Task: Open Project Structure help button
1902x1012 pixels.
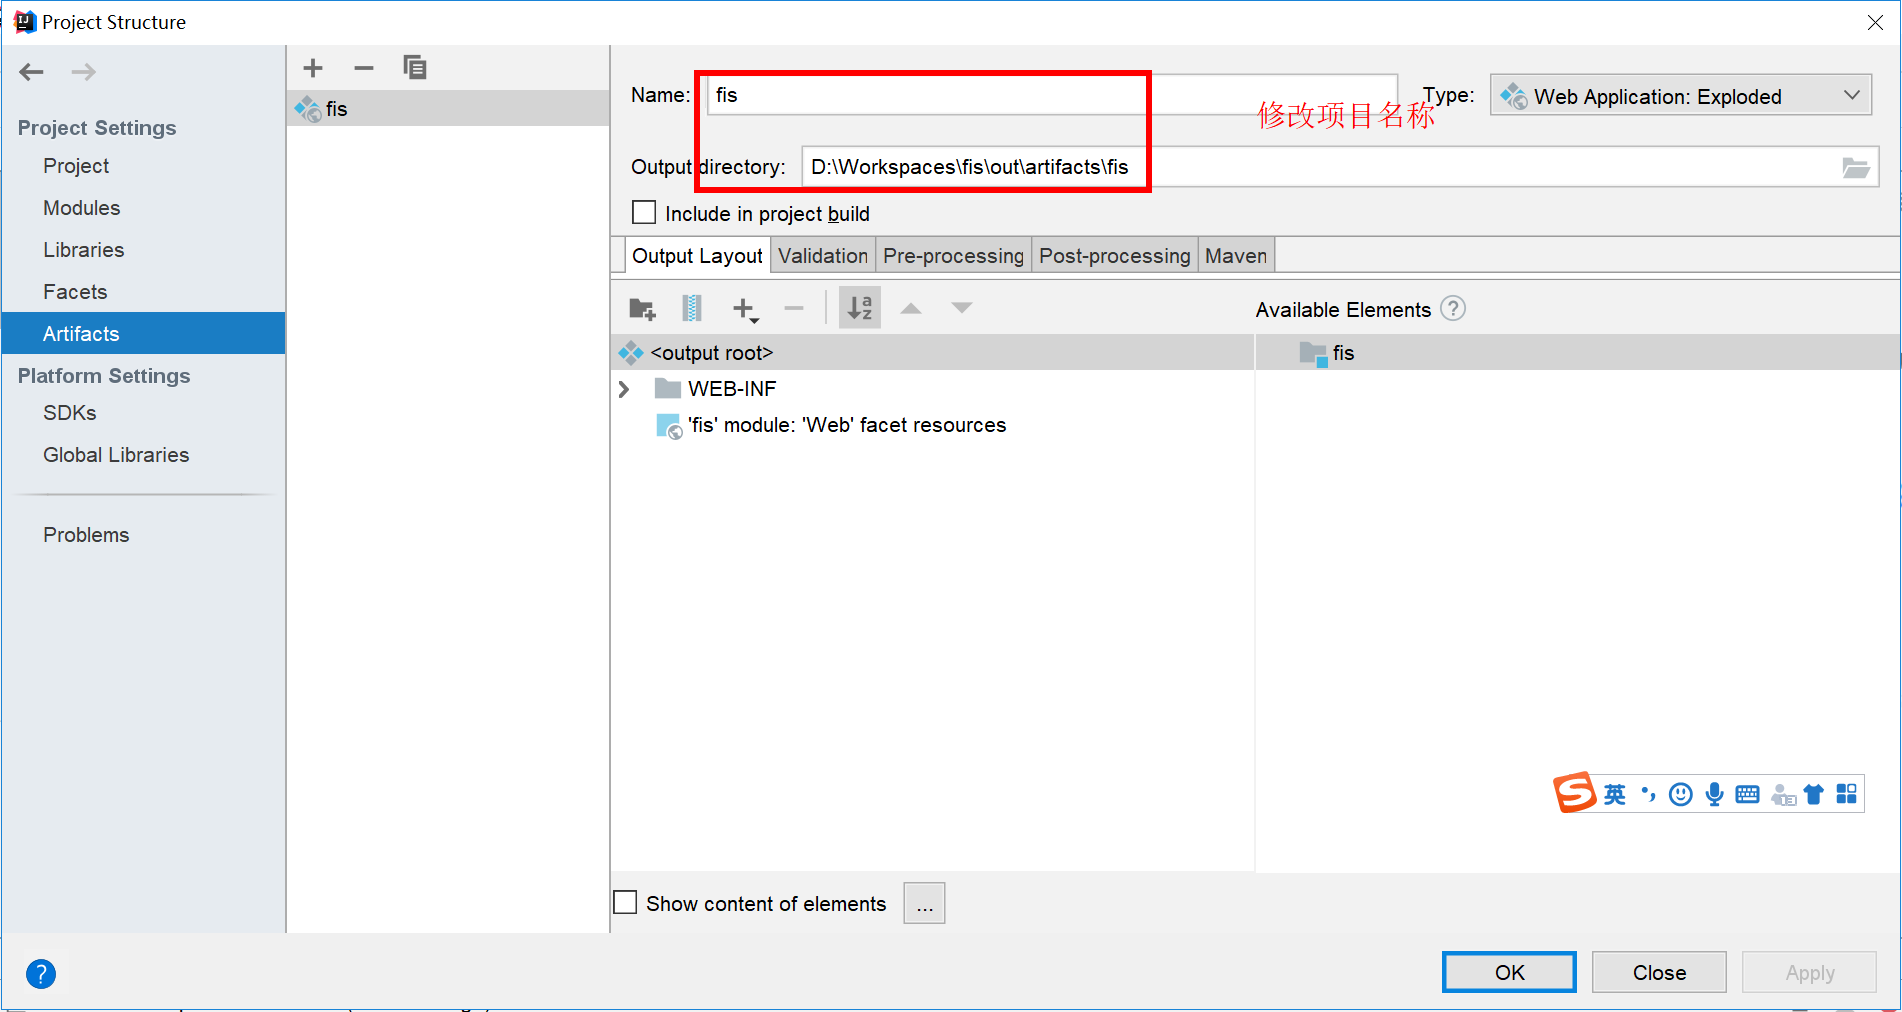Action: coord(41,973)
